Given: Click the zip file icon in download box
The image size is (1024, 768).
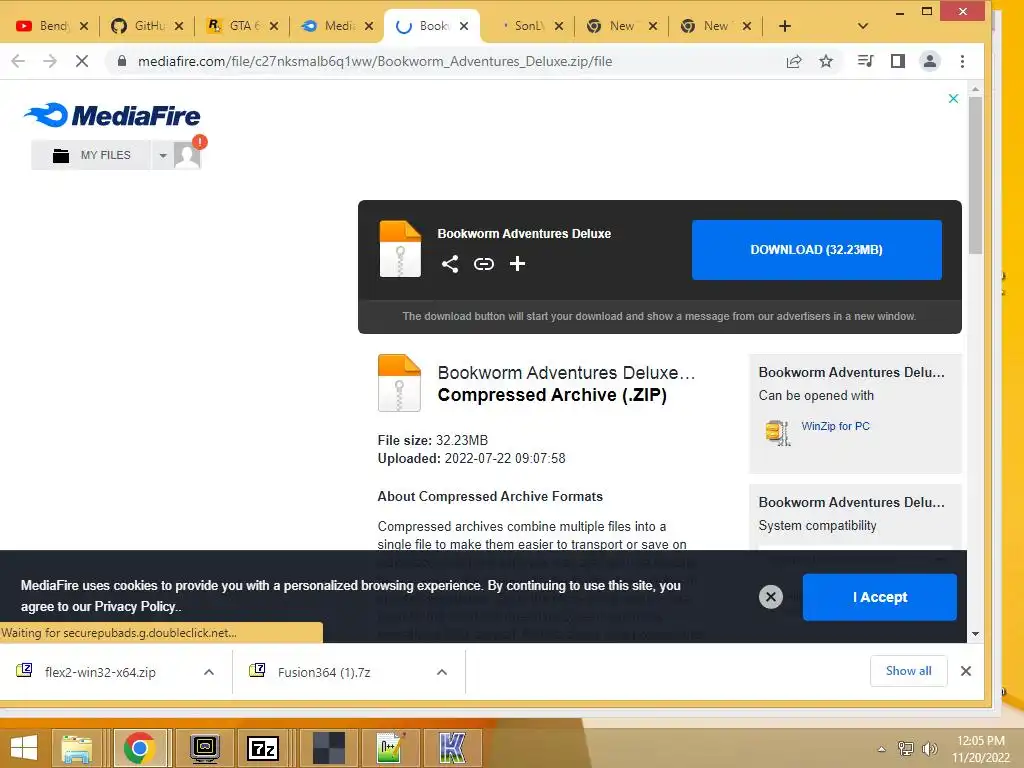Looking at the screenshot, I should 400,249.
